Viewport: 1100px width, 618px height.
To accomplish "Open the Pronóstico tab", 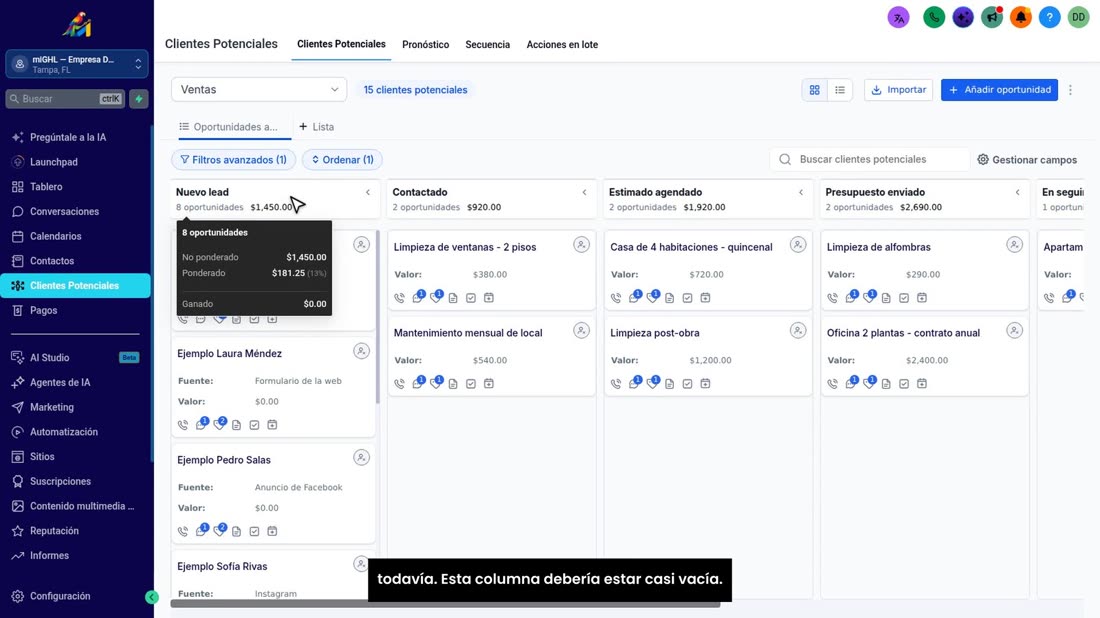I will (x=426, y=45).
